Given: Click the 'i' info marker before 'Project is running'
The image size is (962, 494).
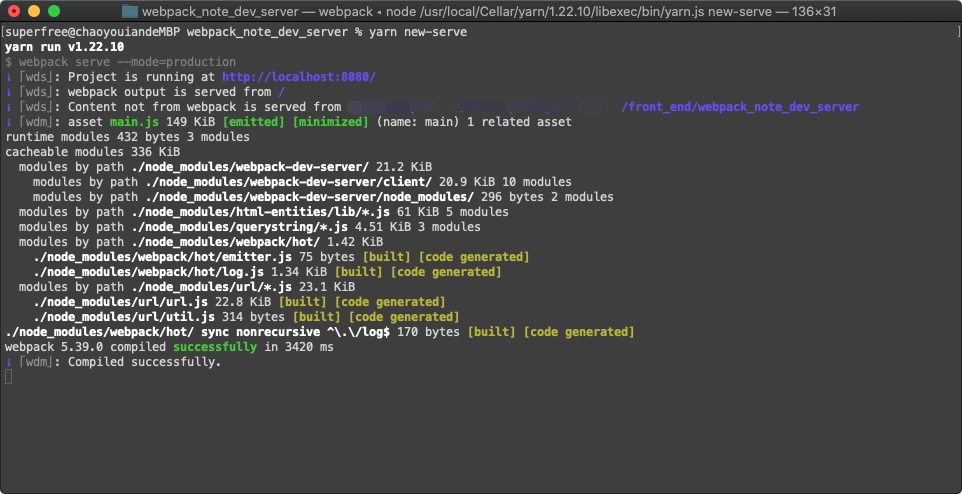Looking at the screenshot, I should point(9,77).
